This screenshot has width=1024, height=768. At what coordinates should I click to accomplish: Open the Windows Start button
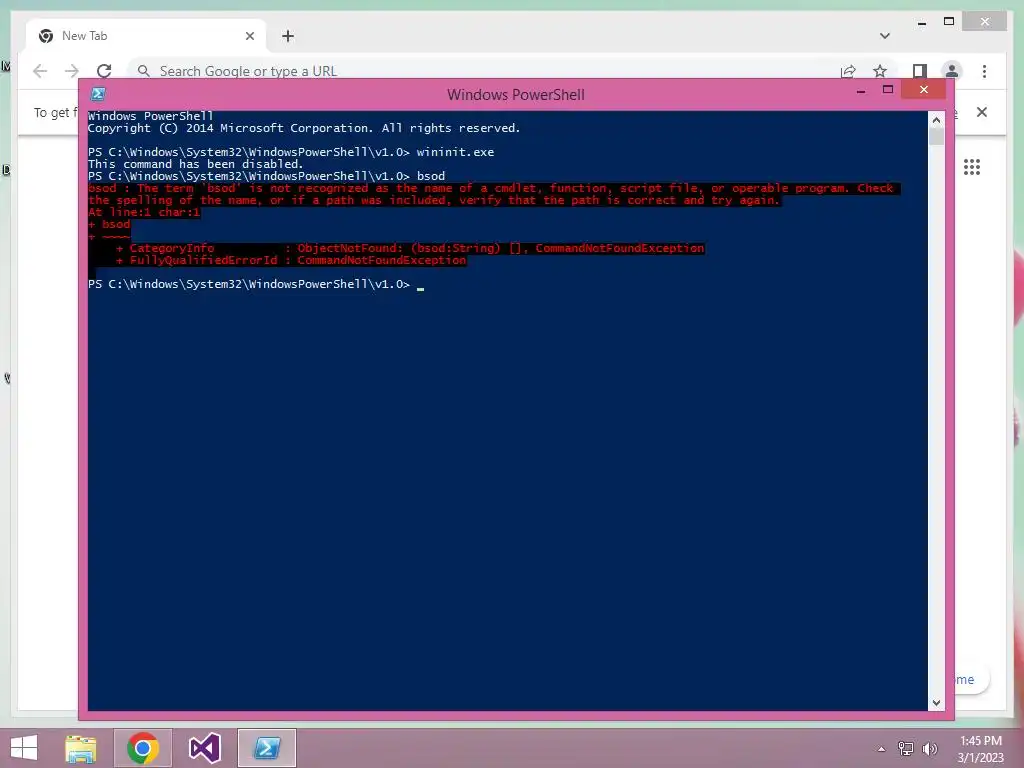24,748
